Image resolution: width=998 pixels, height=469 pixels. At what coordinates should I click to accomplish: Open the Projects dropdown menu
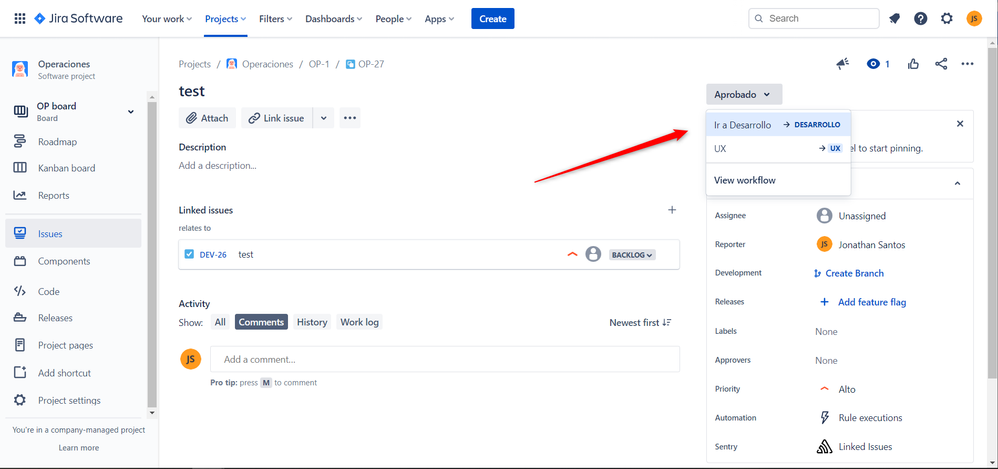(225, 18)
